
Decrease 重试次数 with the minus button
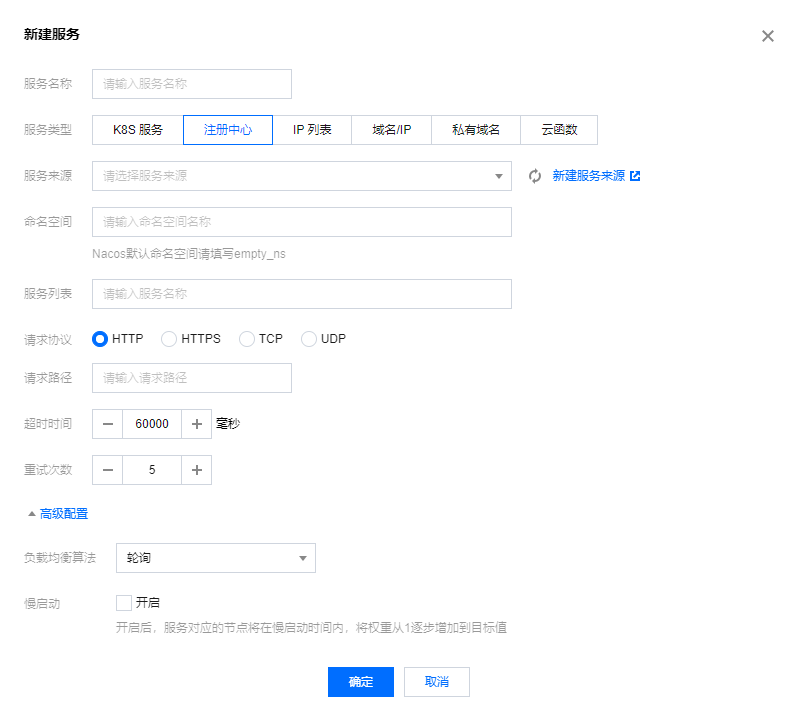click(108, 470)
